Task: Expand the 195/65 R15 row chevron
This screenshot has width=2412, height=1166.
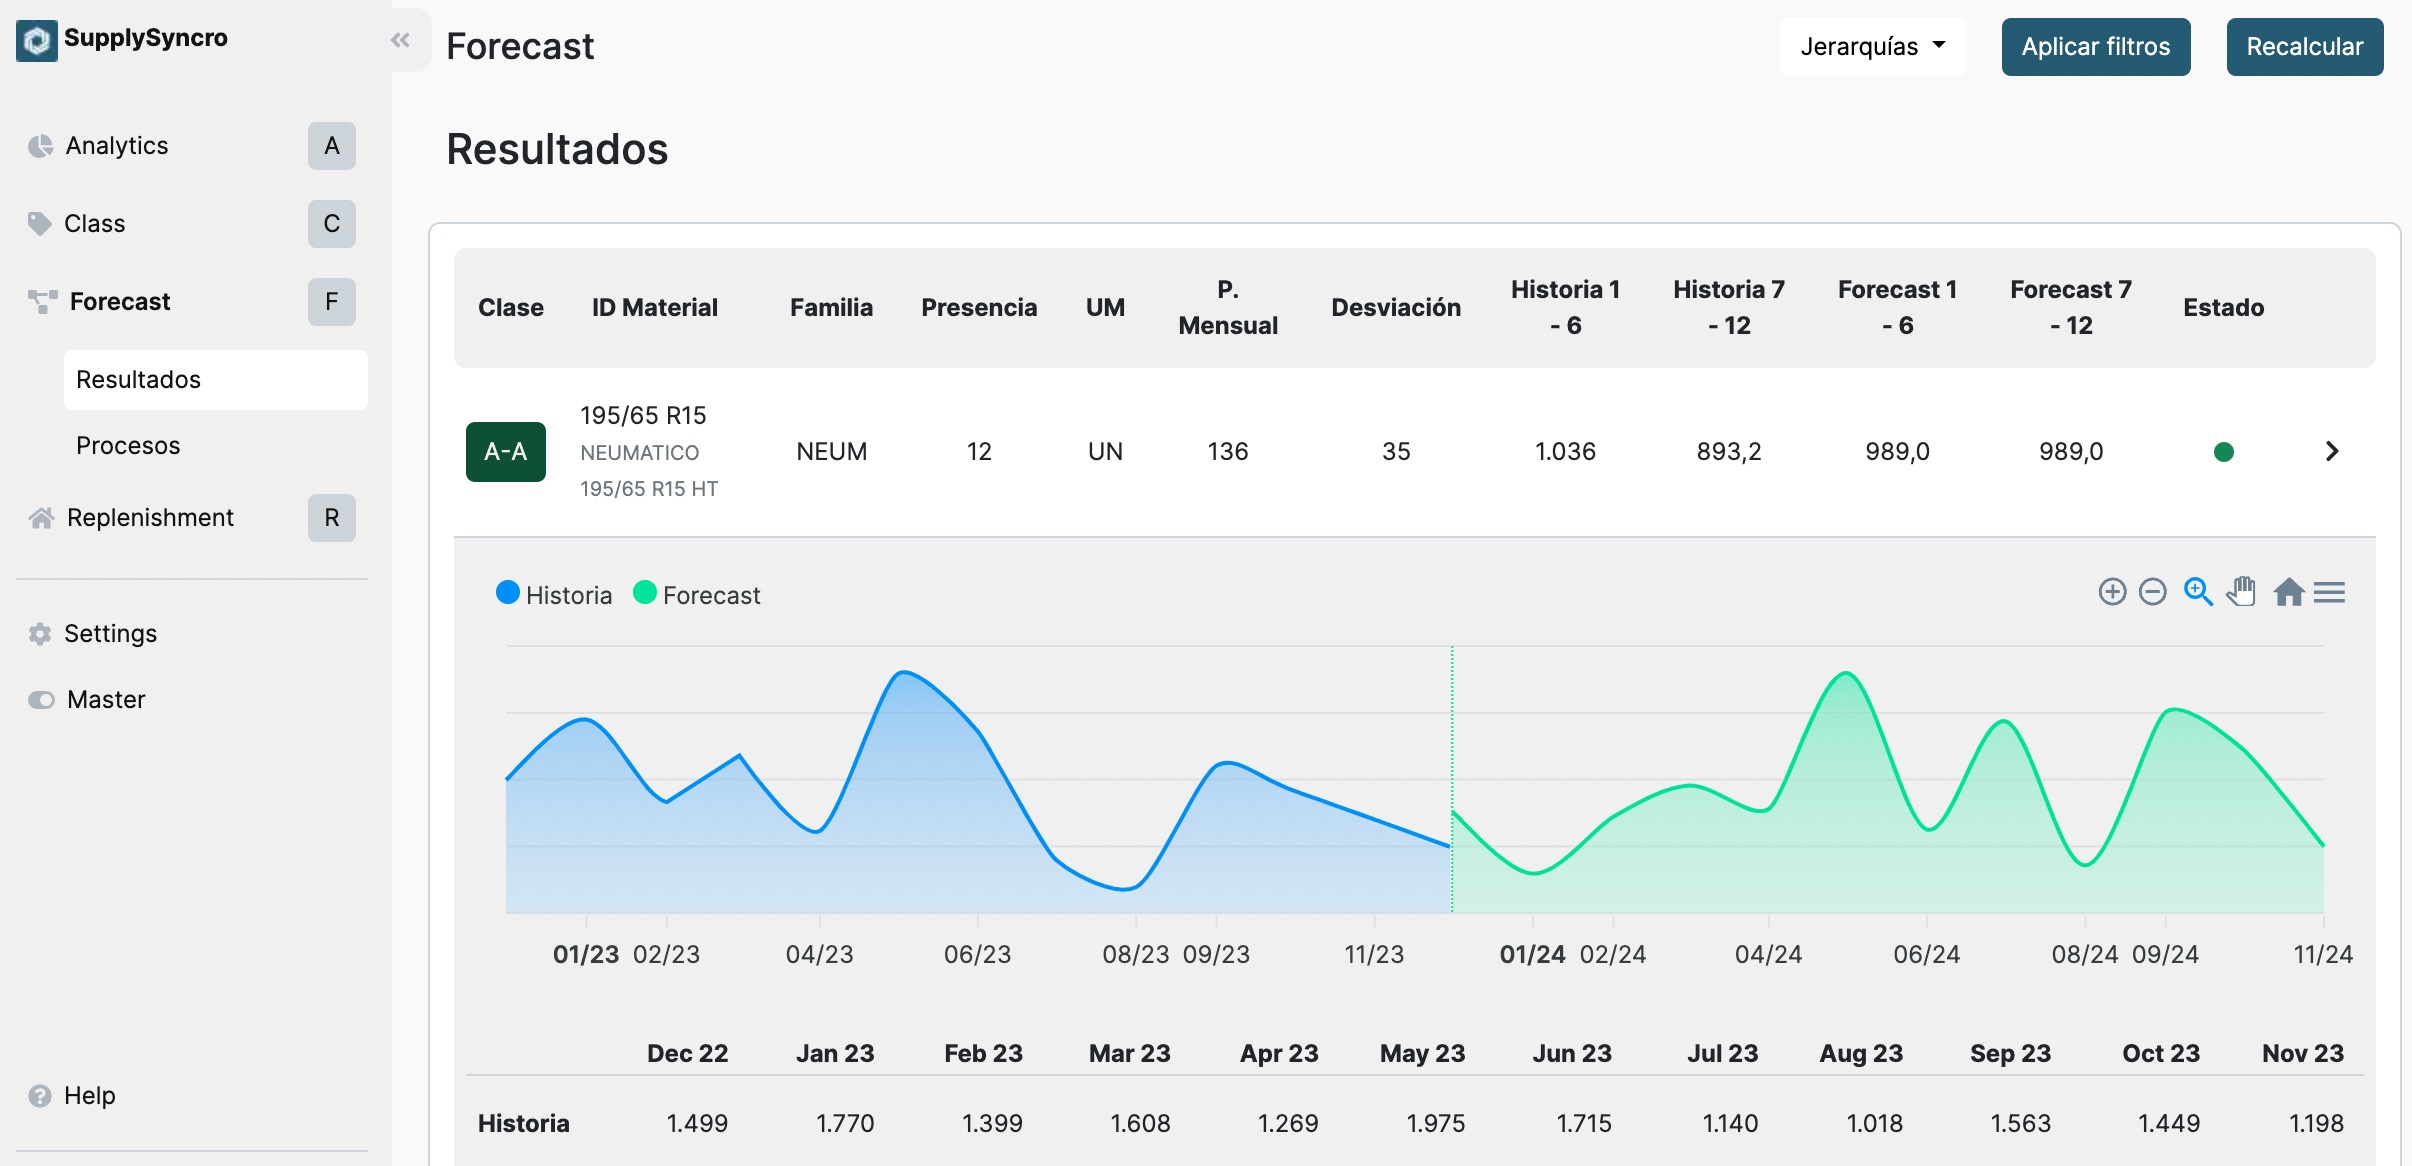Action: click(x=2332, y=452)
